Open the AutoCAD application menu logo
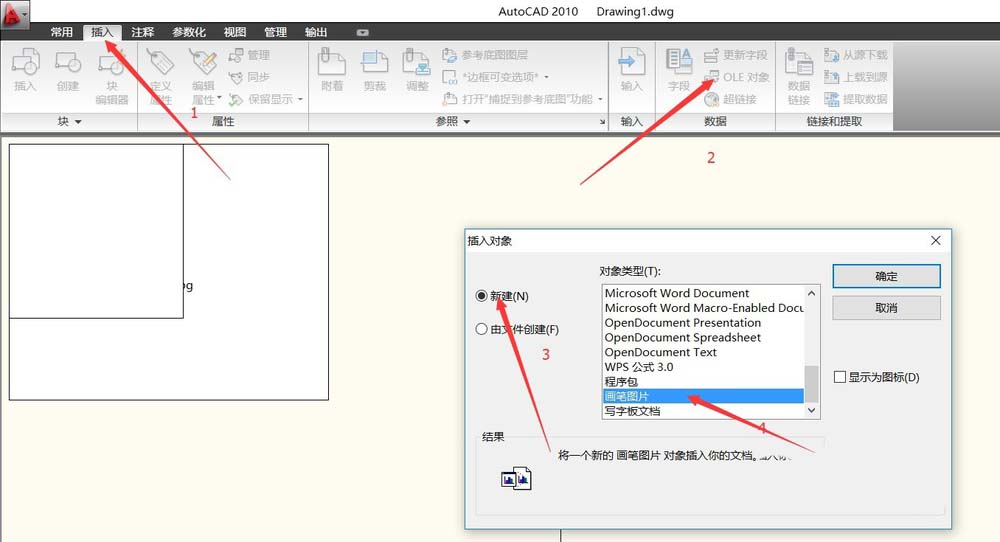Screen dimensions: 1000x542 10,14
